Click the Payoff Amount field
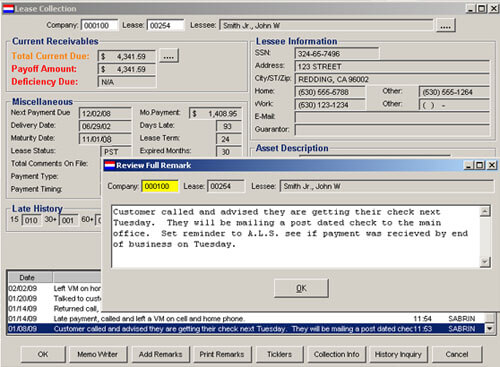 point(127,69)
